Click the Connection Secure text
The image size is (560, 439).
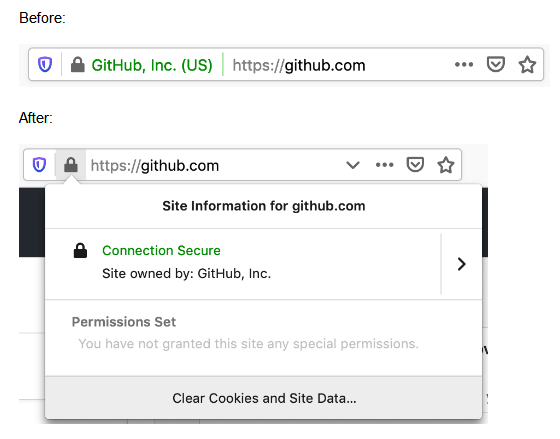click(x=161, y=250)
